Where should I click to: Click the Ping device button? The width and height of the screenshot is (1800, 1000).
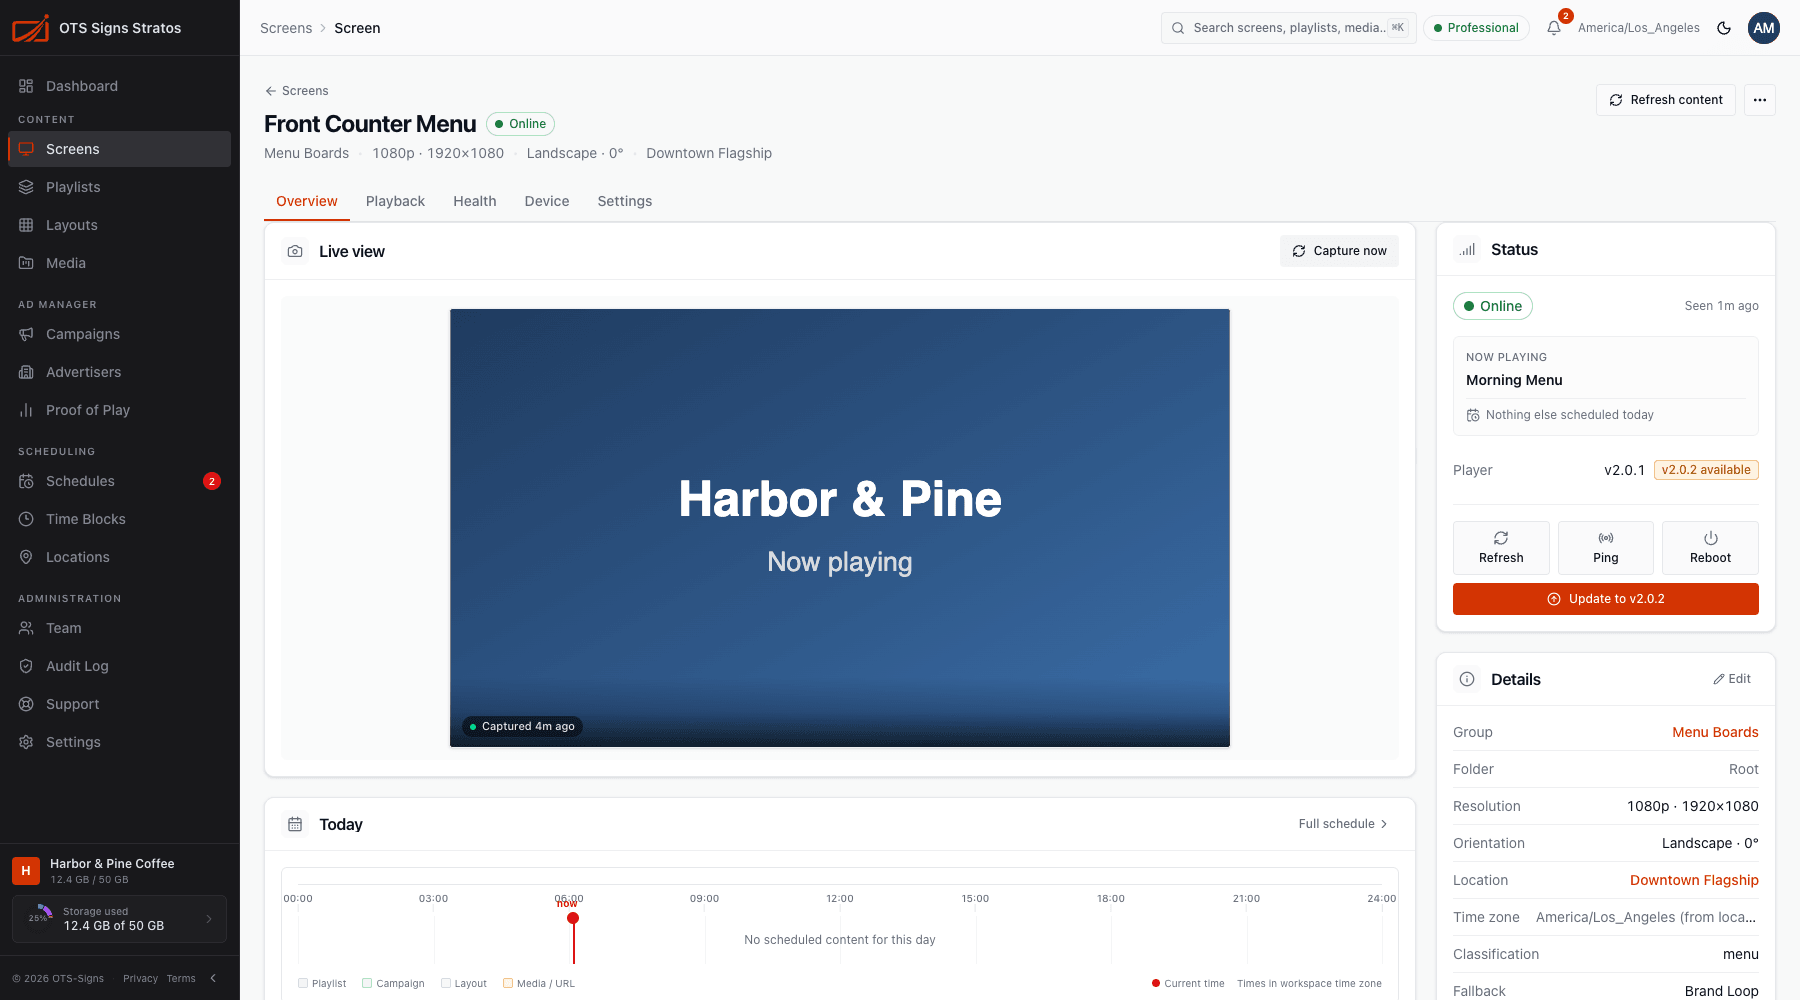pyautogui.click(x=1606, y=548)
